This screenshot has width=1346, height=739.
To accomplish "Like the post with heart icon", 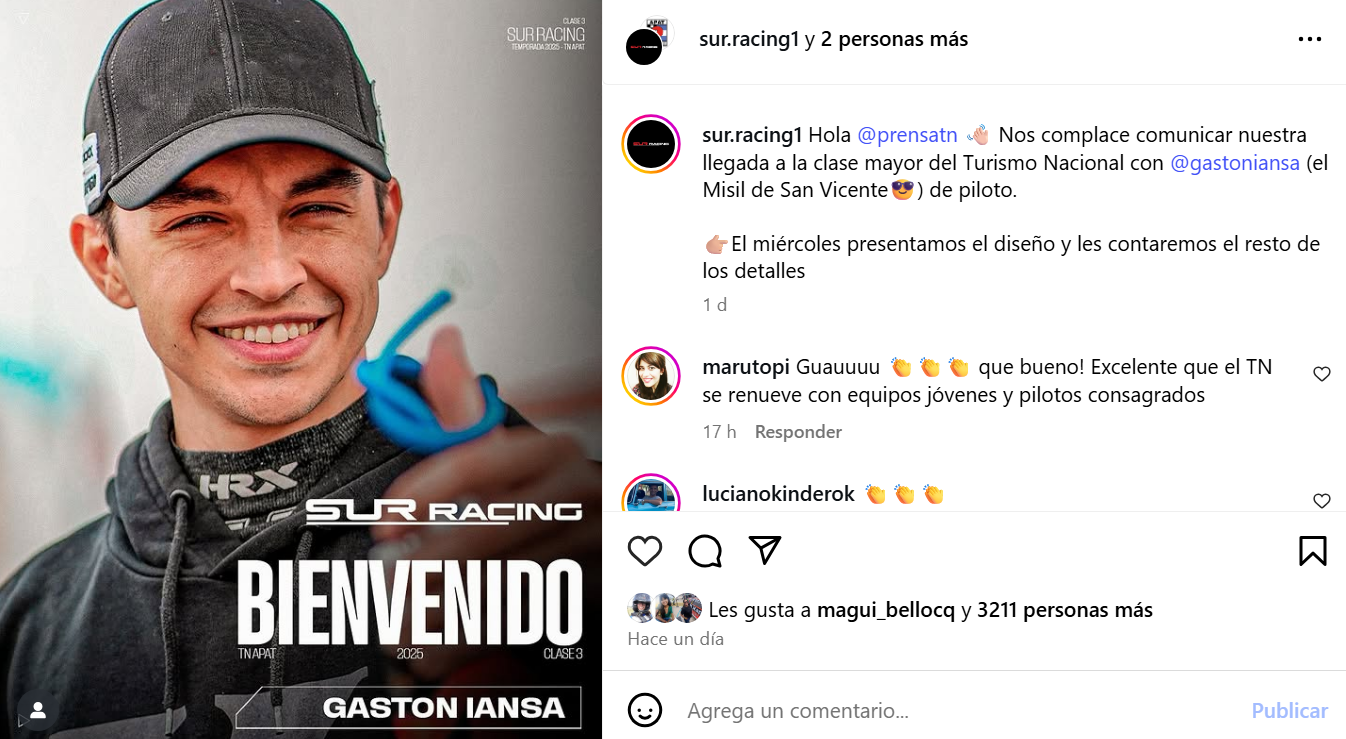I will [x=645, y=551].
